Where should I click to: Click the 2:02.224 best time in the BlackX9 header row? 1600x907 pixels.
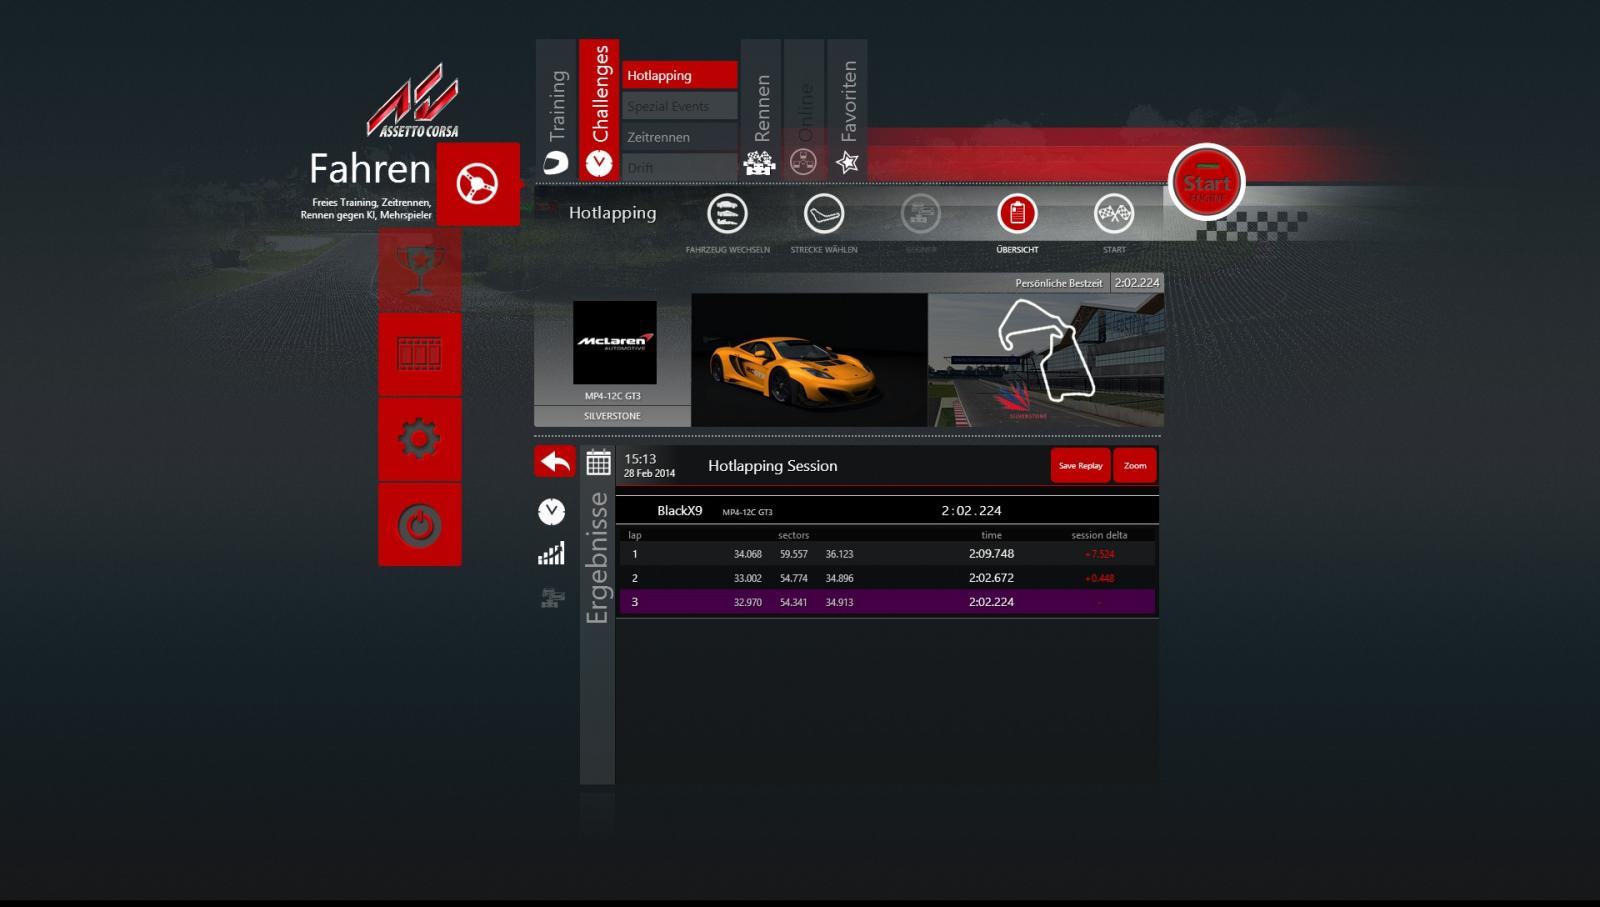tap(971, 511)
